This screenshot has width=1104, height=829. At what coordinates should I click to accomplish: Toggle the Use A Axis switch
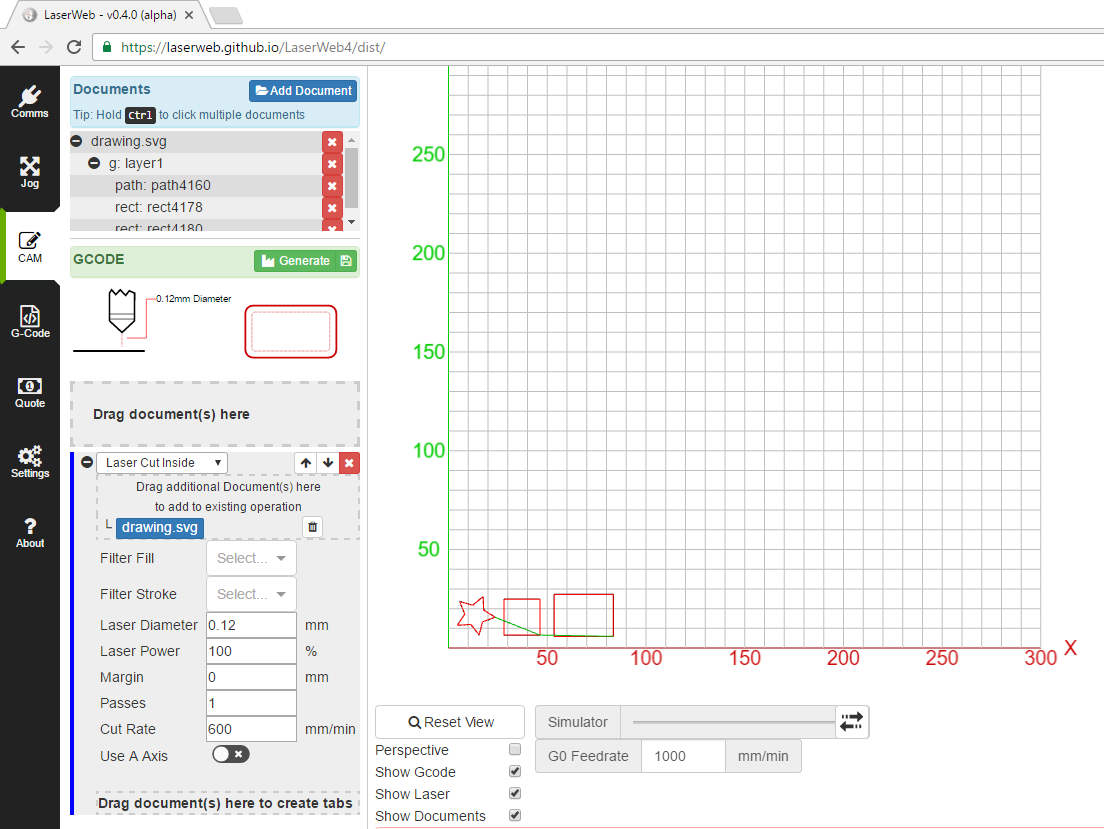[x=231, y=754]
